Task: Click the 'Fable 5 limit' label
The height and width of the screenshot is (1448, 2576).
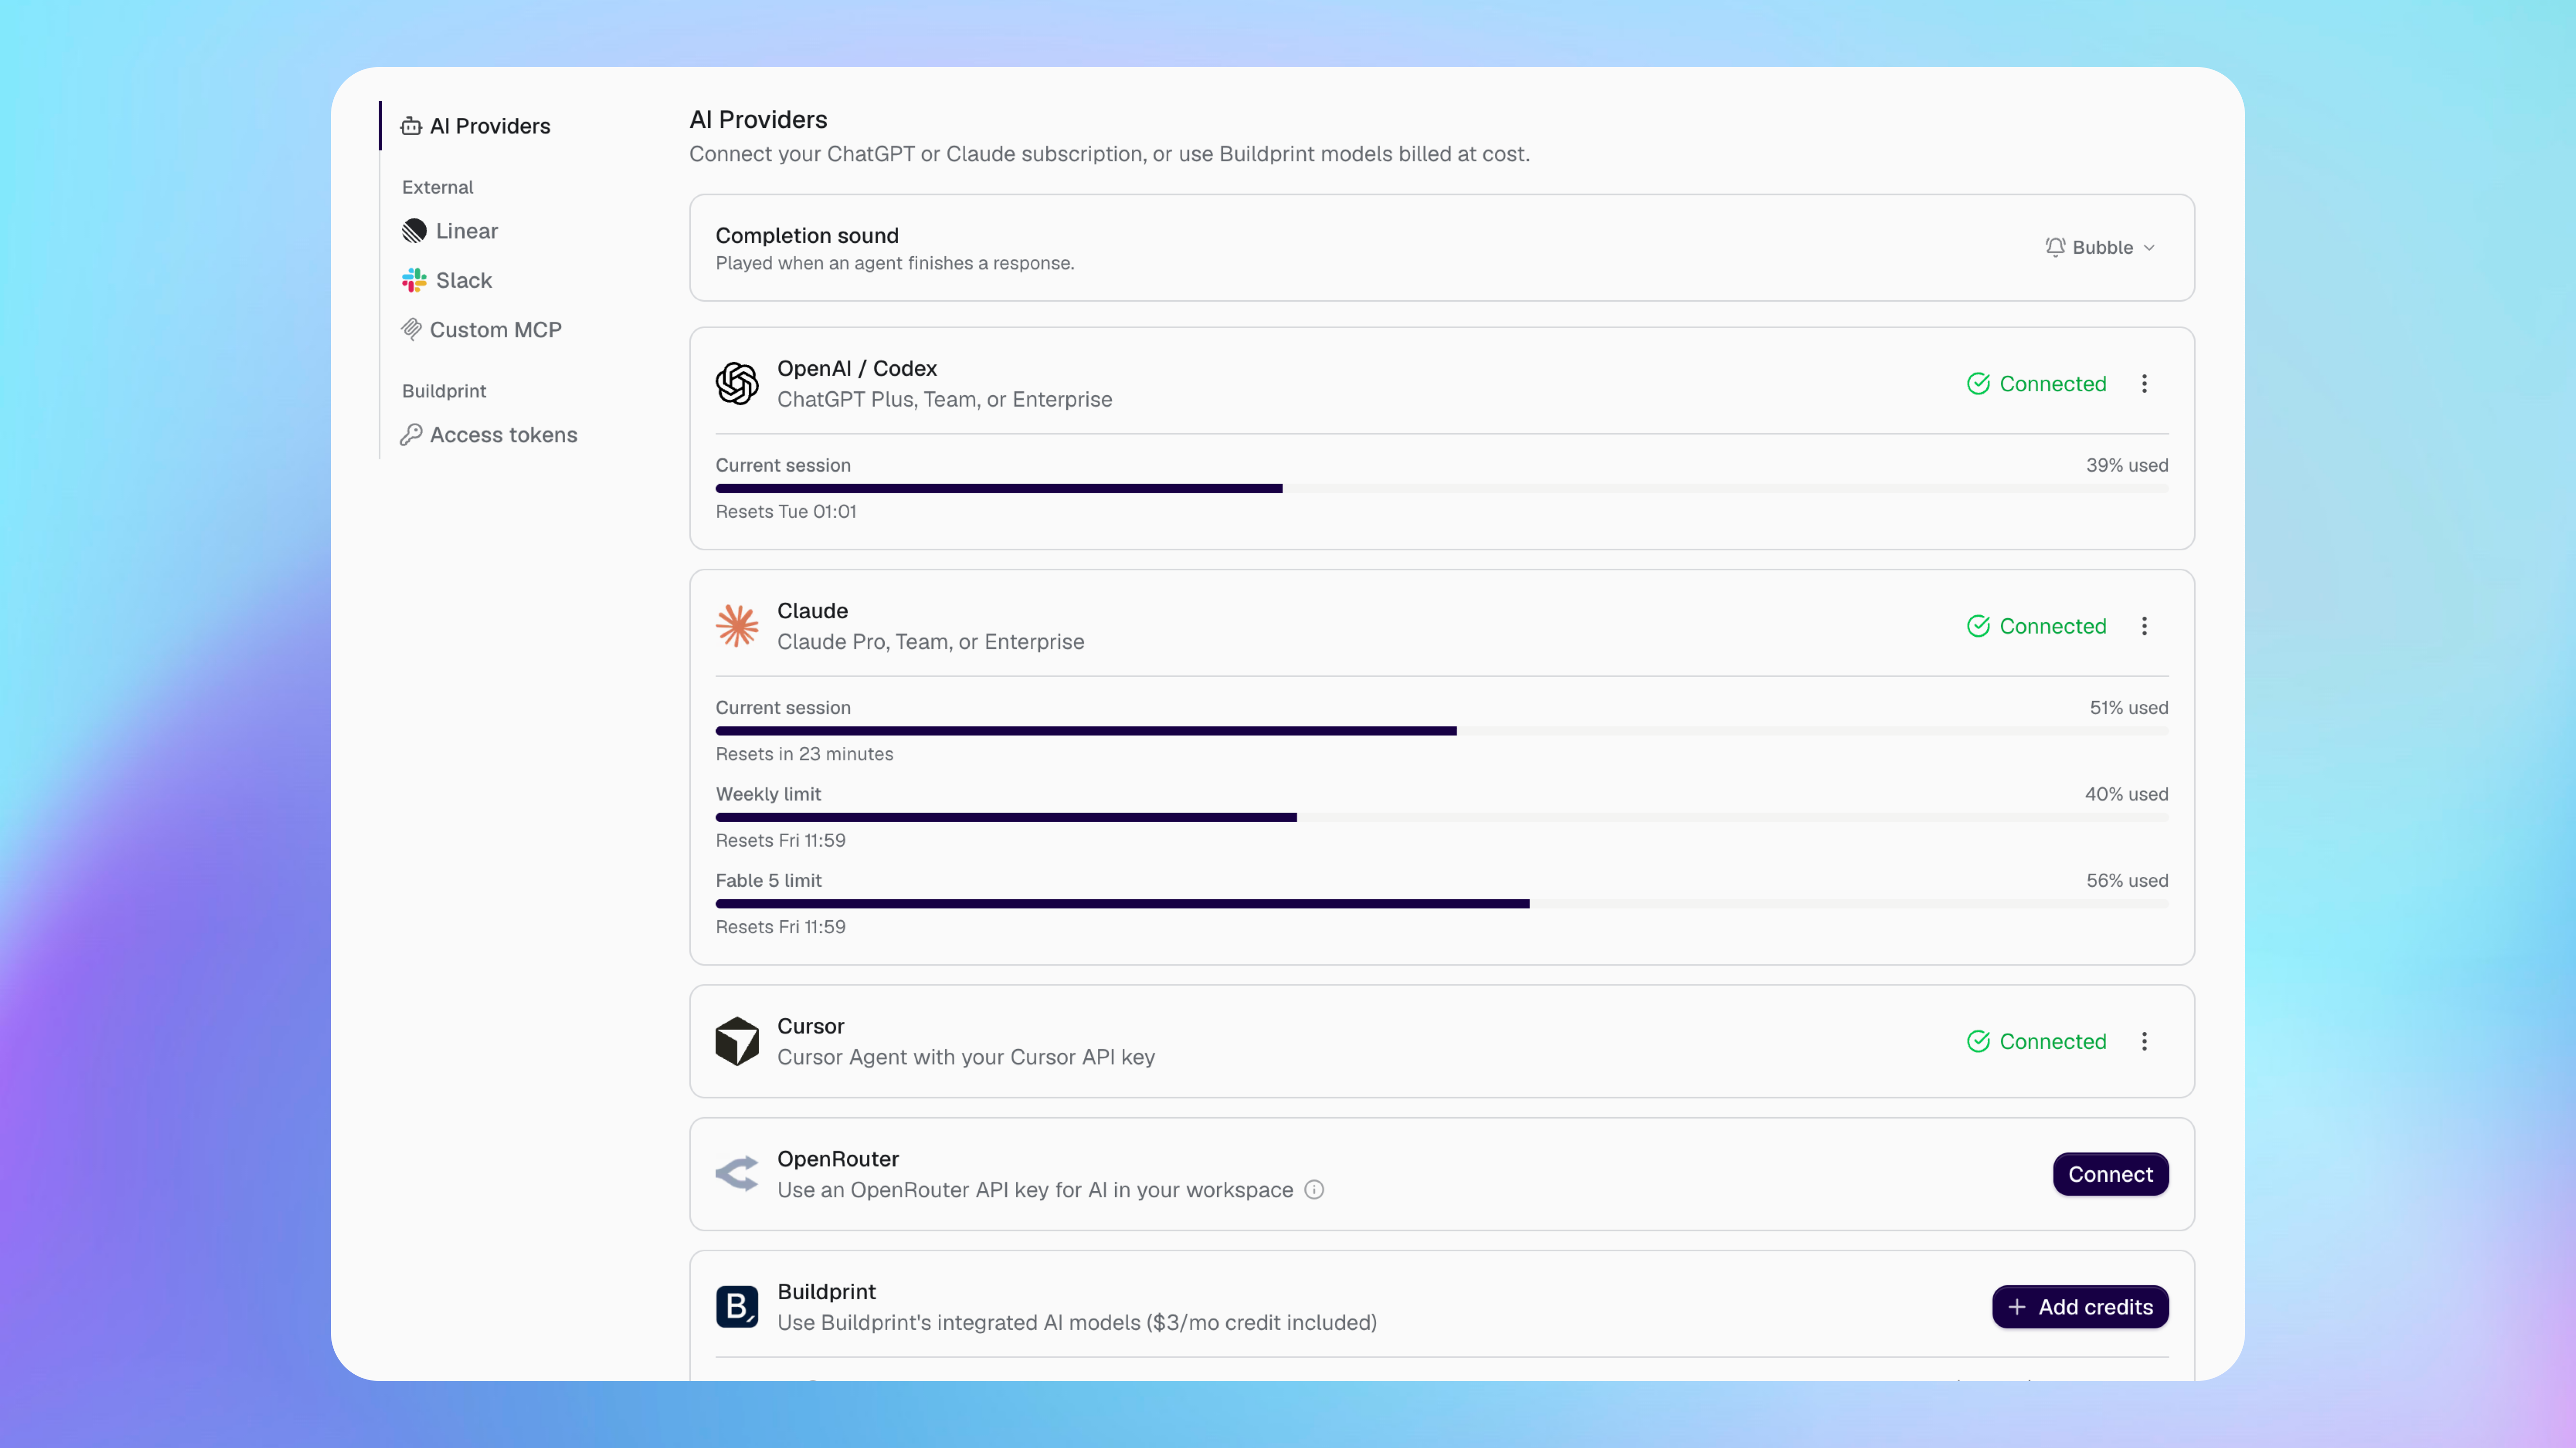Action: [x=768, y=880]
